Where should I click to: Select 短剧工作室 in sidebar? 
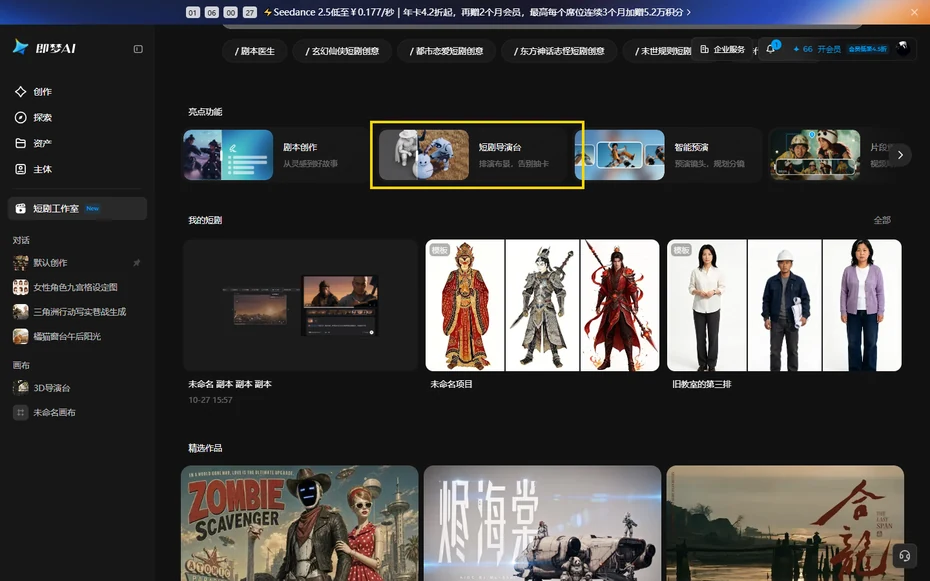[77, 209]
